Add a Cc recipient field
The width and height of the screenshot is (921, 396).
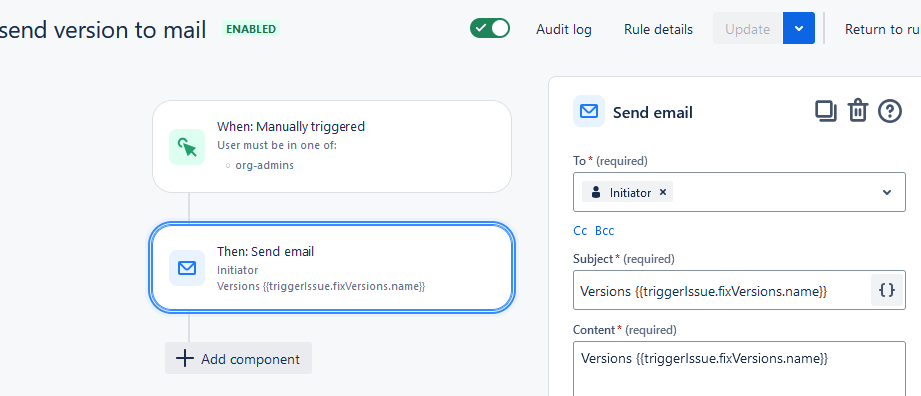coord(580,231)
